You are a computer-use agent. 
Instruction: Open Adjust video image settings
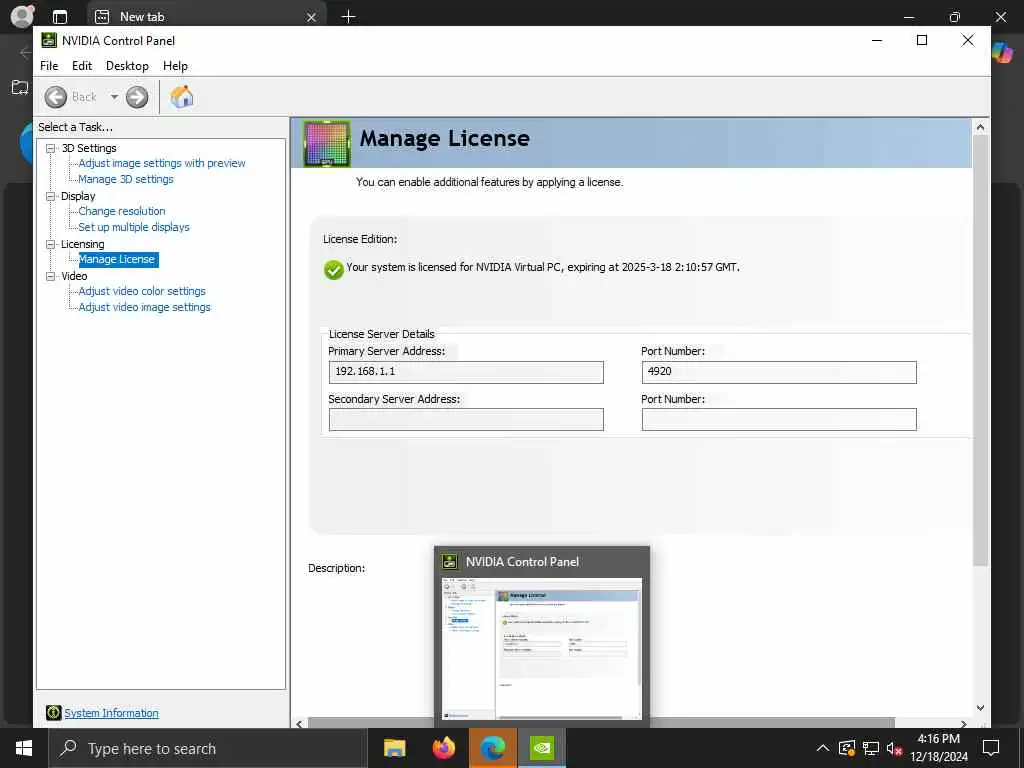pyautogui.click(x=144, y=307)
